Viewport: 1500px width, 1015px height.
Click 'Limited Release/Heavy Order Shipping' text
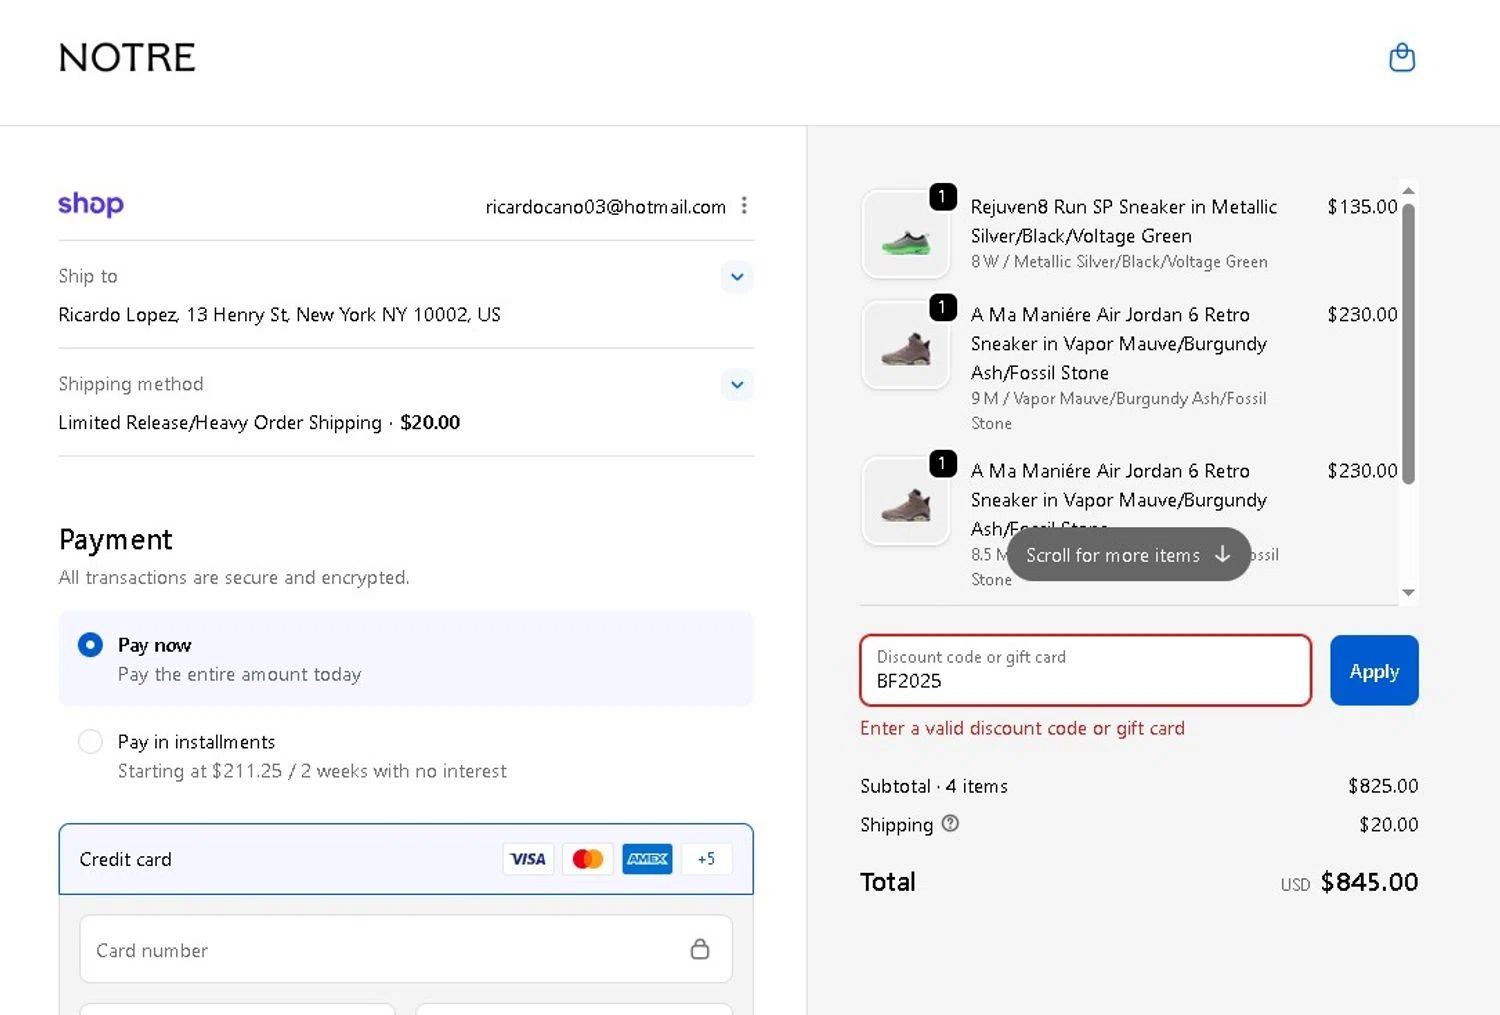220,422
